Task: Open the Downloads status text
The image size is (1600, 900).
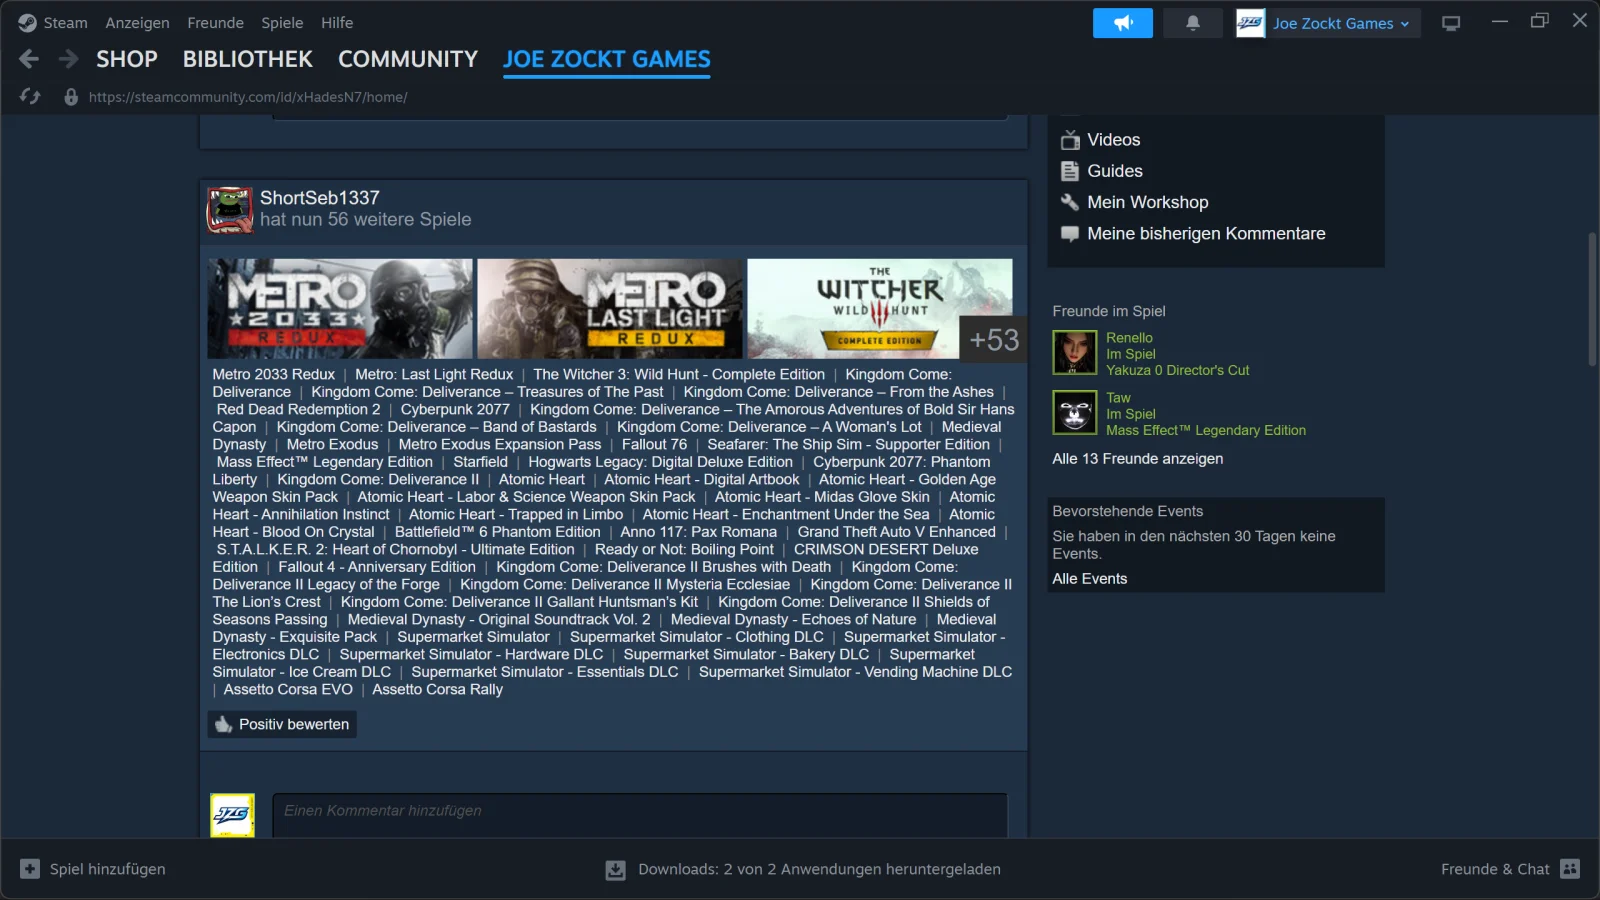Action: pyautogui.click(x=819, y=869)
